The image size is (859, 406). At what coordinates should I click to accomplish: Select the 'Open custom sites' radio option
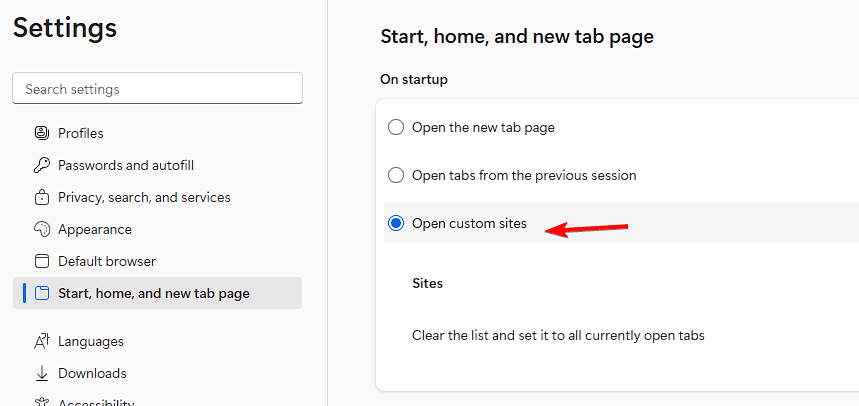click(396, 223)
